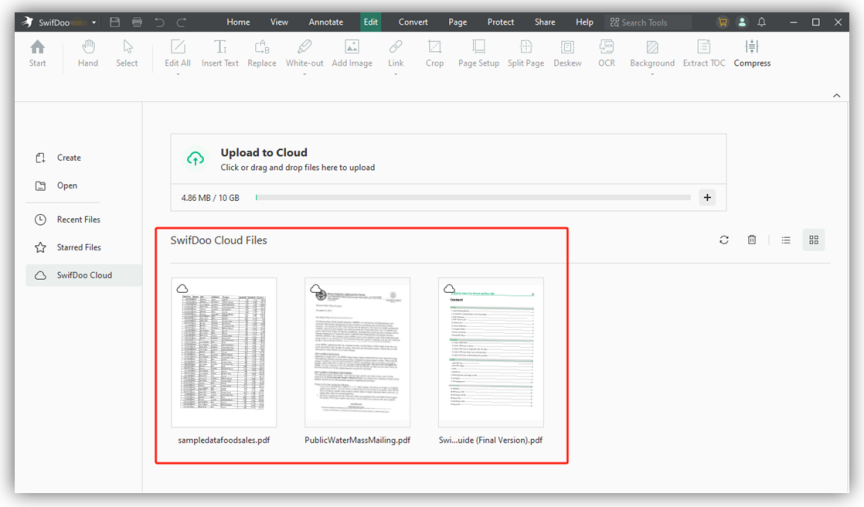Open the user account icon

pyautogui.click(x=742, y=22)
